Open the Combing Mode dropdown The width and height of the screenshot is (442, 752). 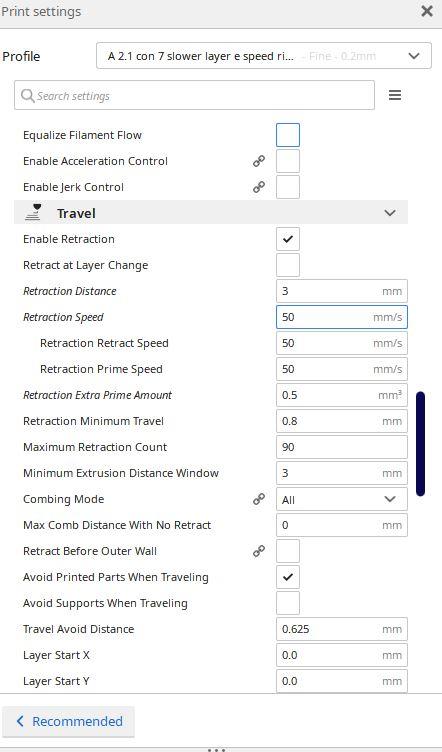pyautogui.click(x=342, y=499)
